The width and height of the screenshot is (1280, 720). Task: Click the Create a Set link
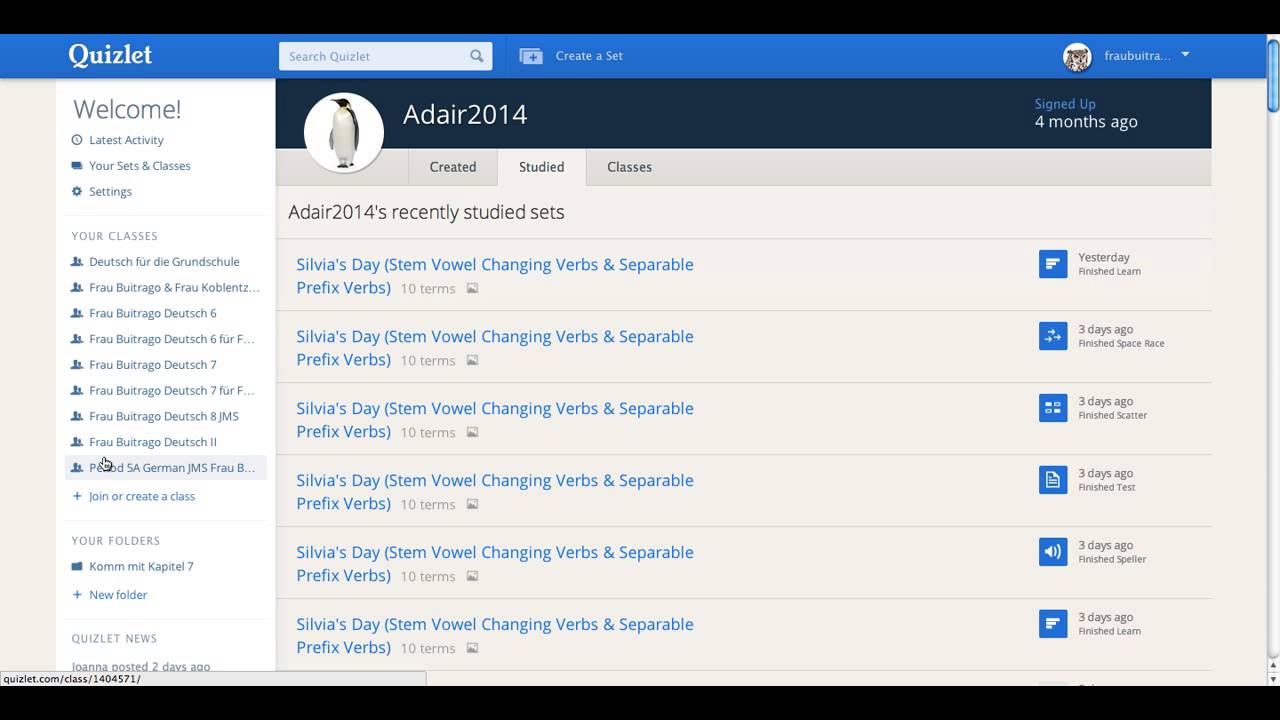coord(589,56)
